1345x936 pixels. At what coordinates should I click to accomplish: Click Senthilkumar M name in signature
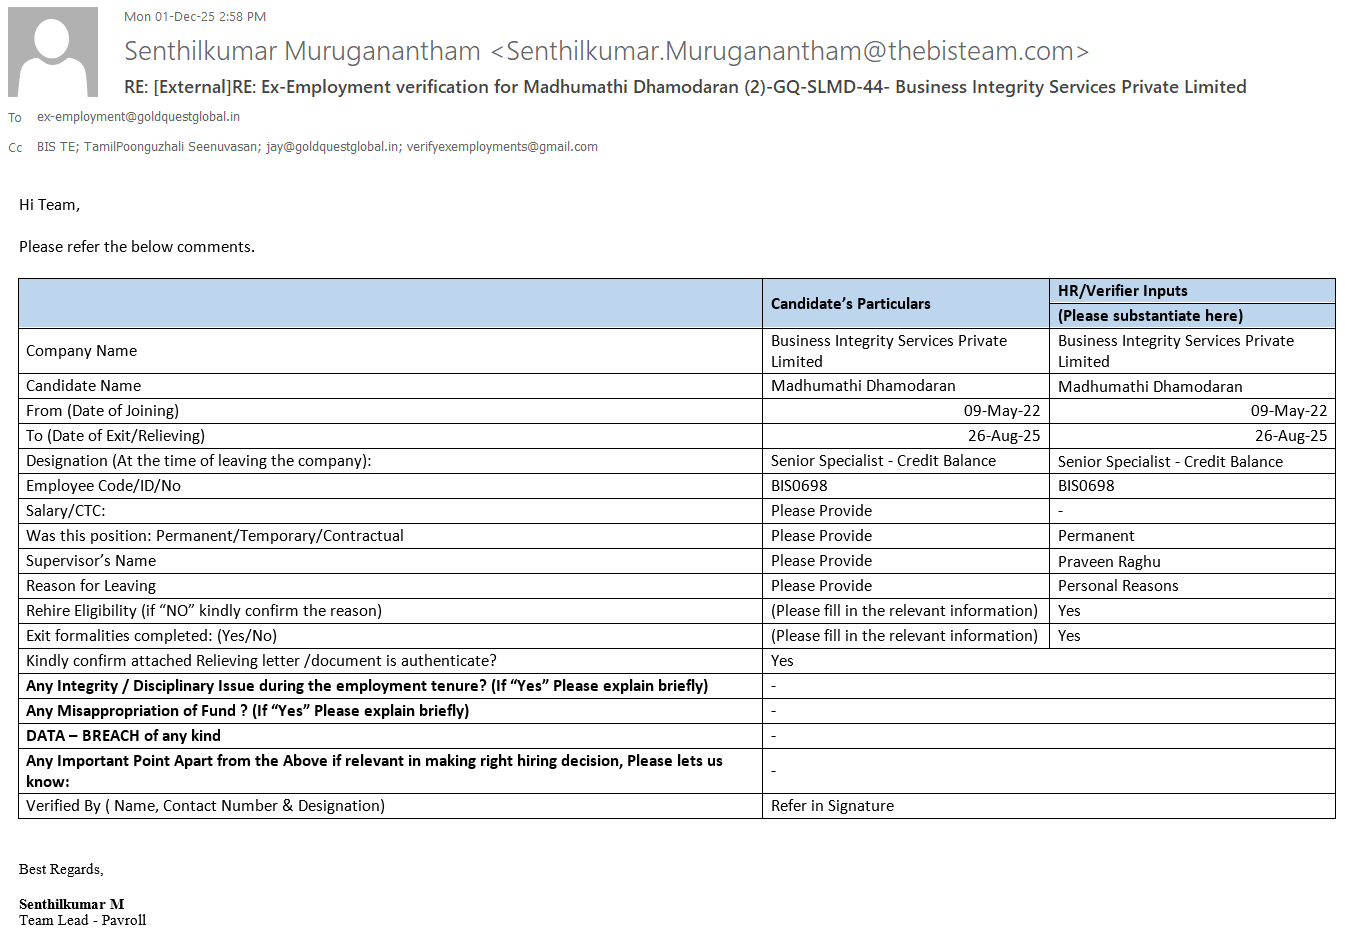coord(72,904)
